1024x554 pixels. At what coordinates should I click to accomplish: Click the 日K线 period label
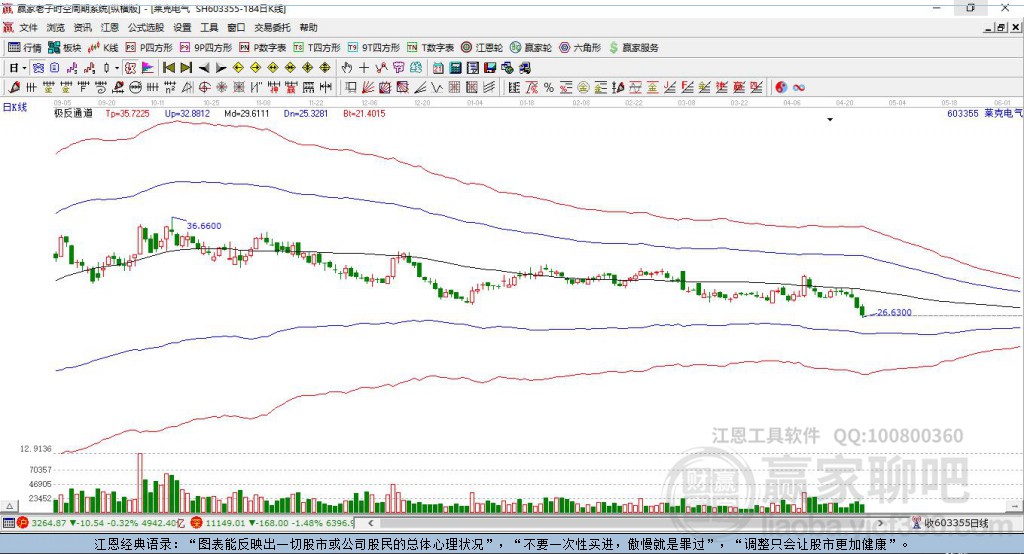point(15,107)
